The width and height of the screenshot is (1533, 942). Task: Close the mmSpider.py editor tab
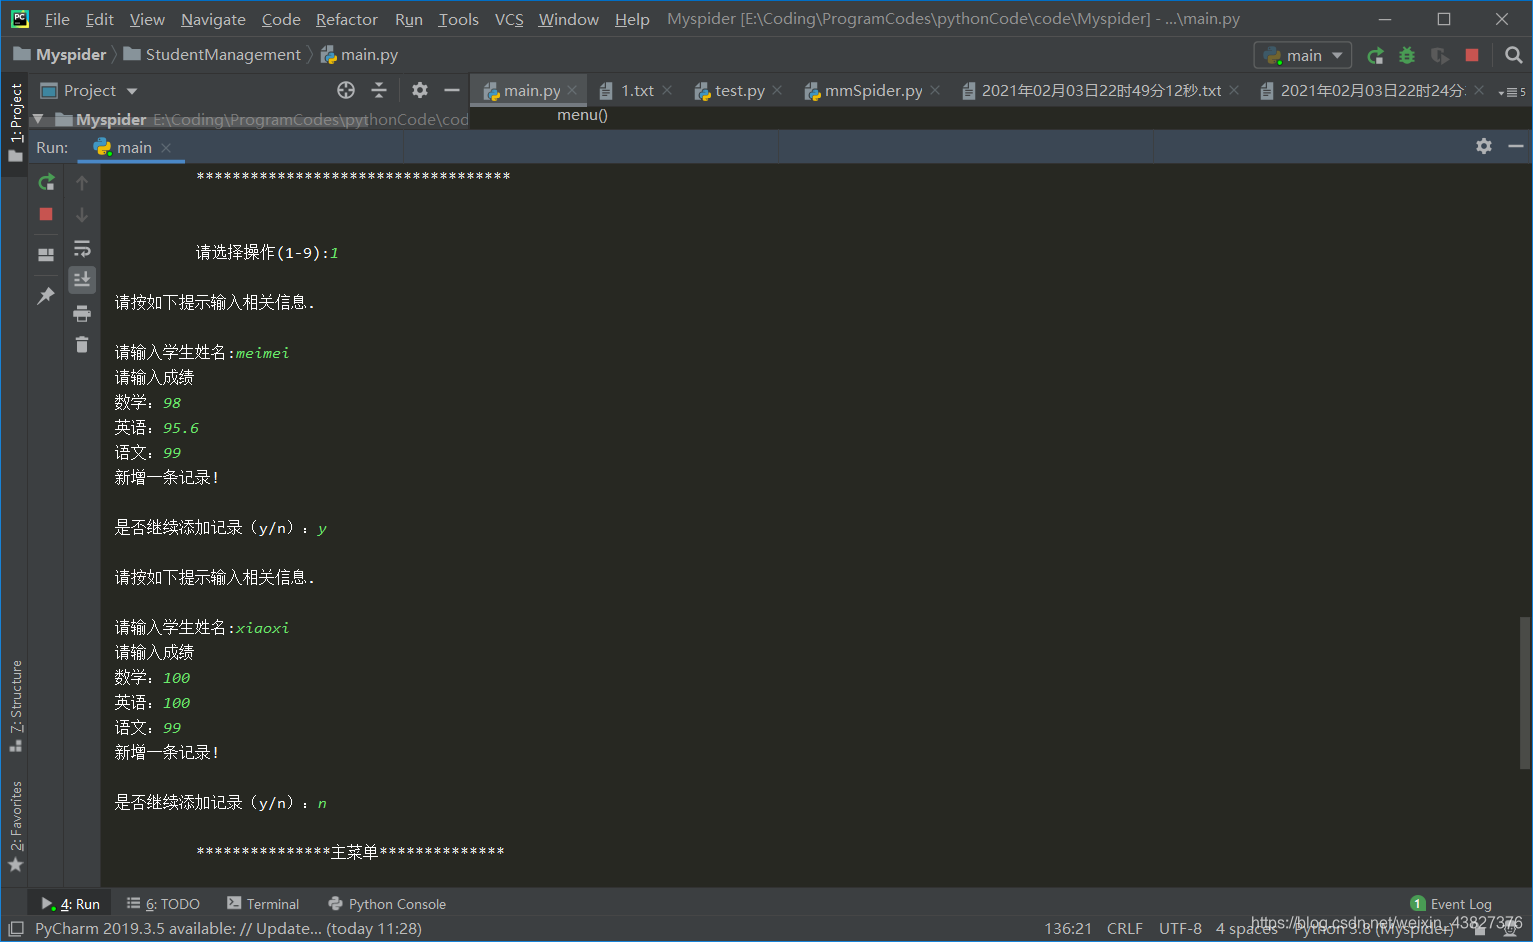tap(935, 90)
